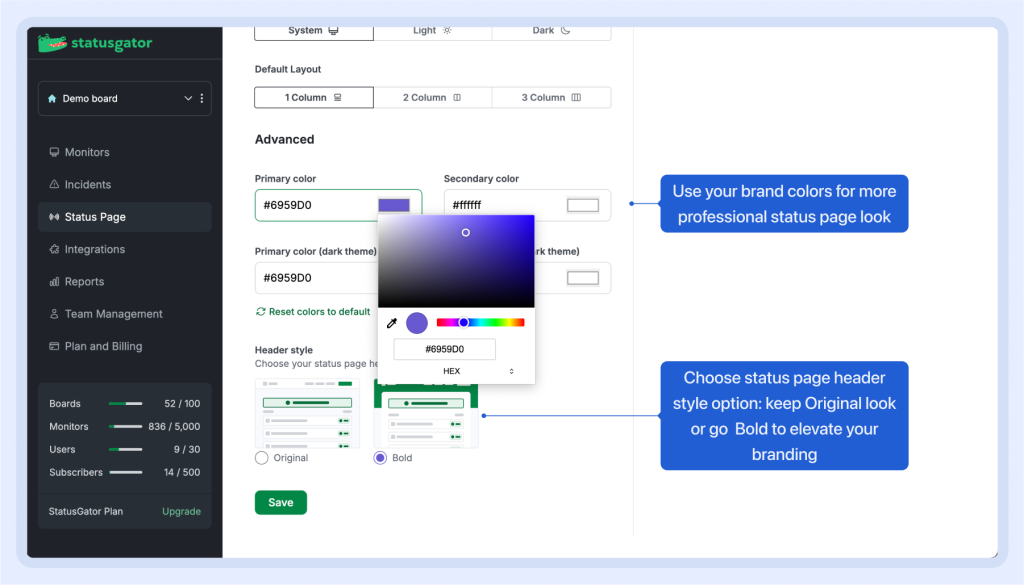The height and width of the screenshot is (585, 1024).
Task: Click the Secondary color white swatch
Action: coord(583,205)
